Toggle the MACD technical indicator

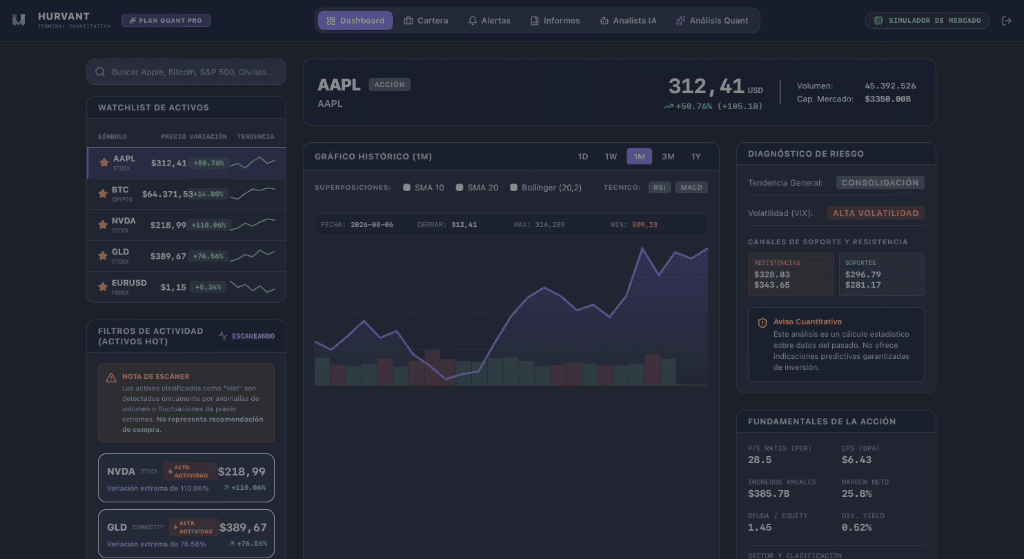691,187
